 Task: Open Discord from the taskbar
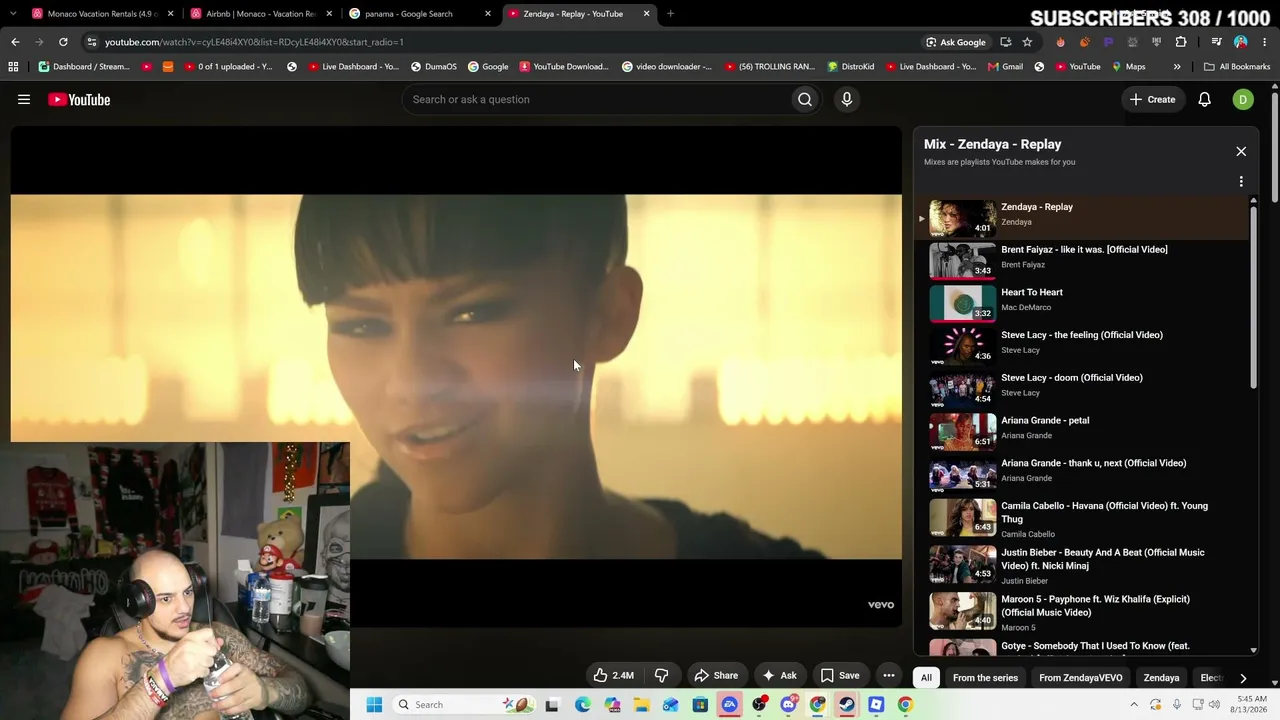788,705
